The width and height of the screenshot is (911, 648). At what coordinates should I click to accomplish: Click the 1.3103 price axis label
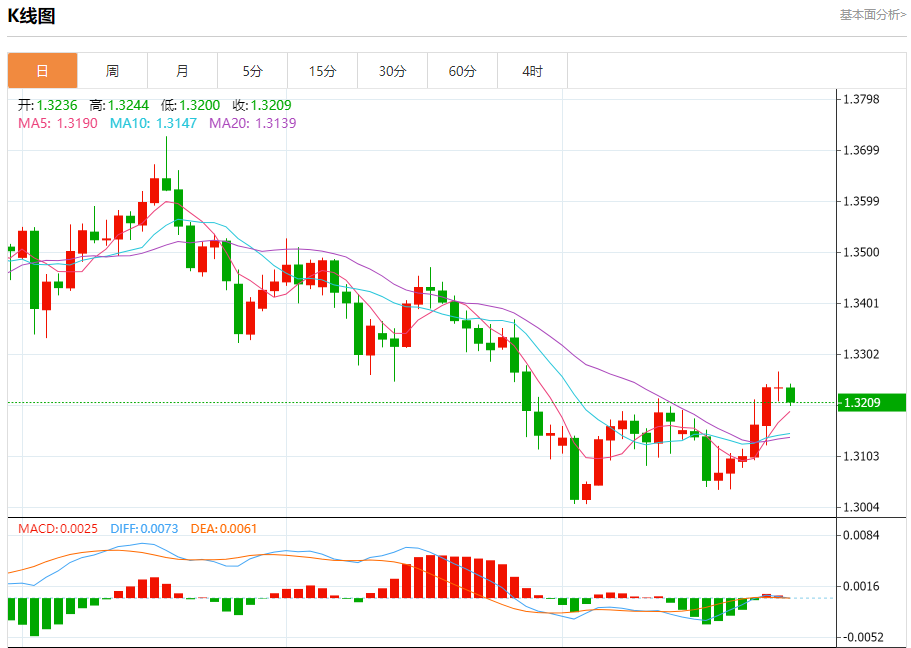(x=862, y=456)
